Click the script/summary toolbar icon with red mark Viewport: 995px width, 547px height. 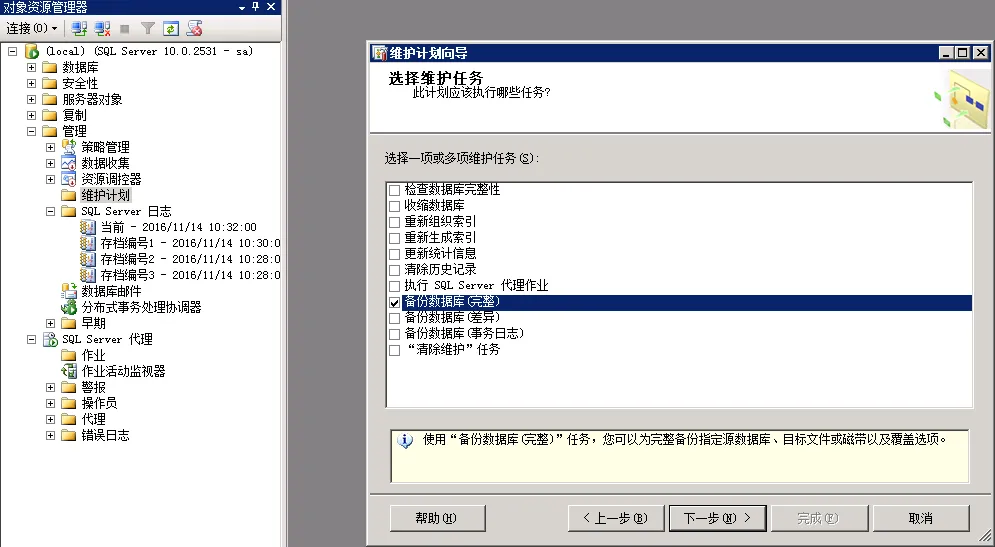194,29
